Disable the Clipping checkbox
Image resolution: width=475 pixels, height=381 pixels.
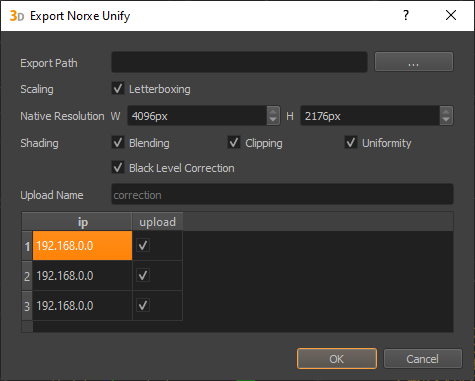coord(234,142)
